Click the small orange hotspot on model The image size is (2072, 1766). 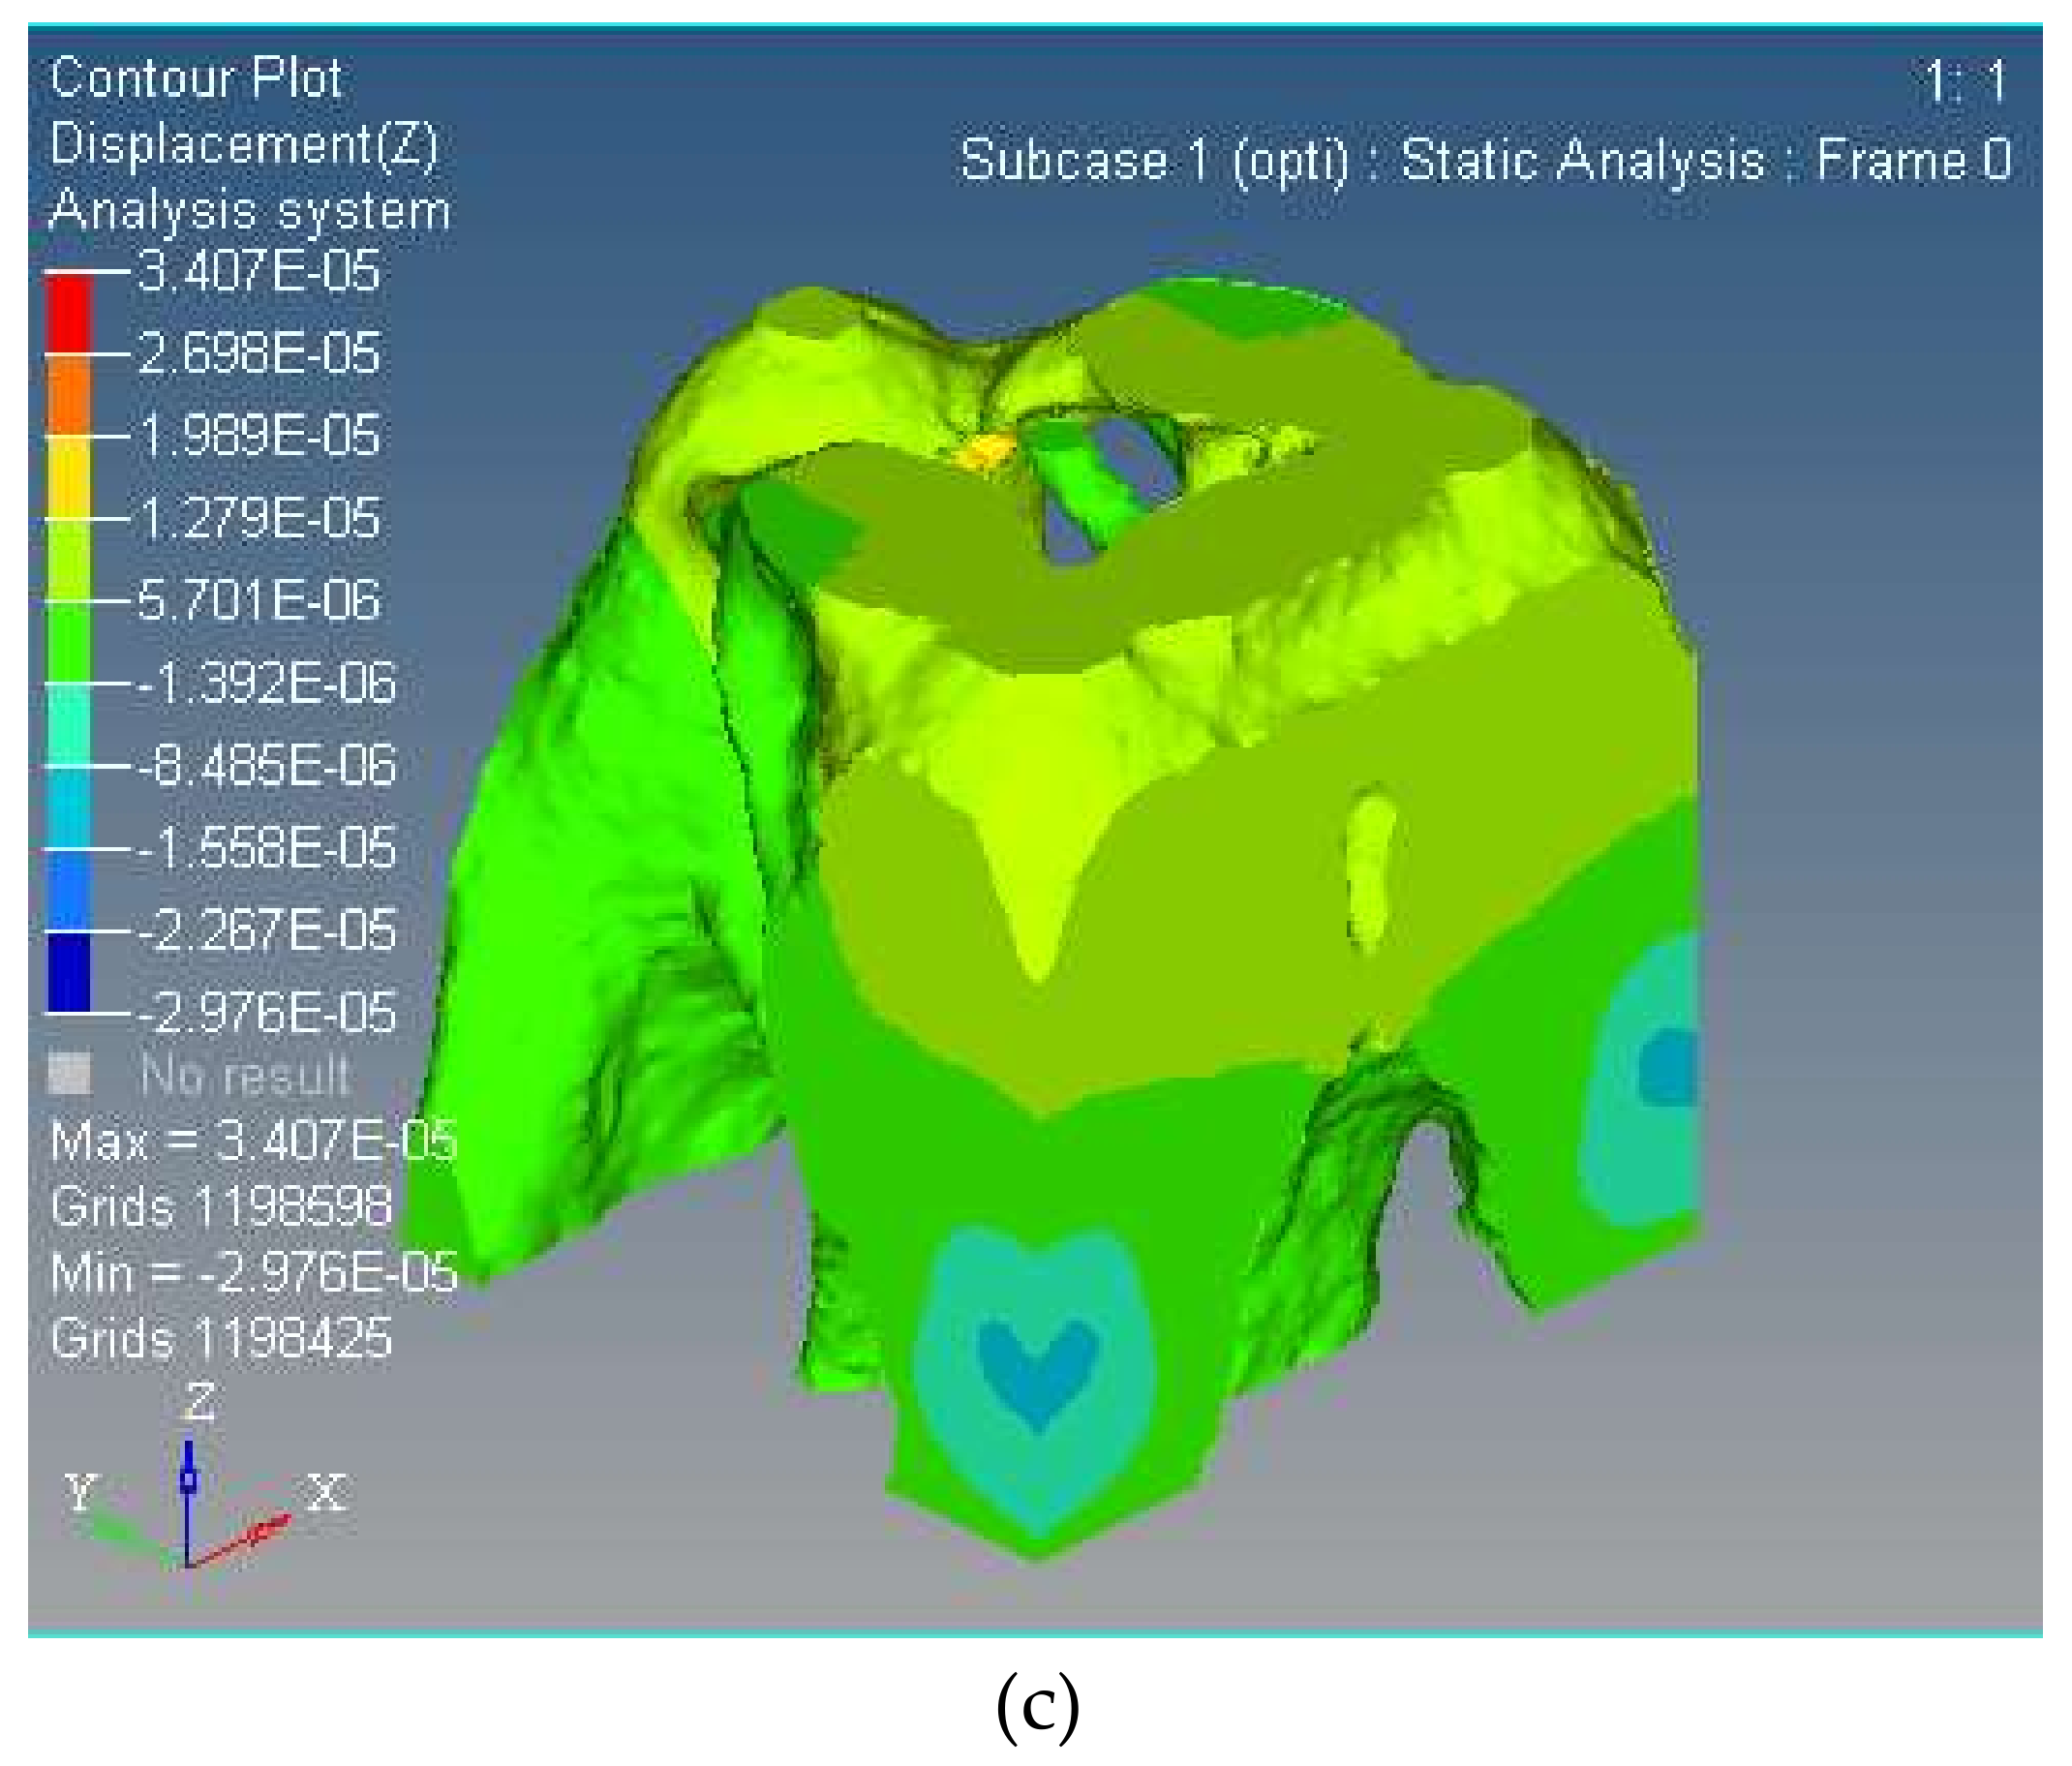pos(983,451)
